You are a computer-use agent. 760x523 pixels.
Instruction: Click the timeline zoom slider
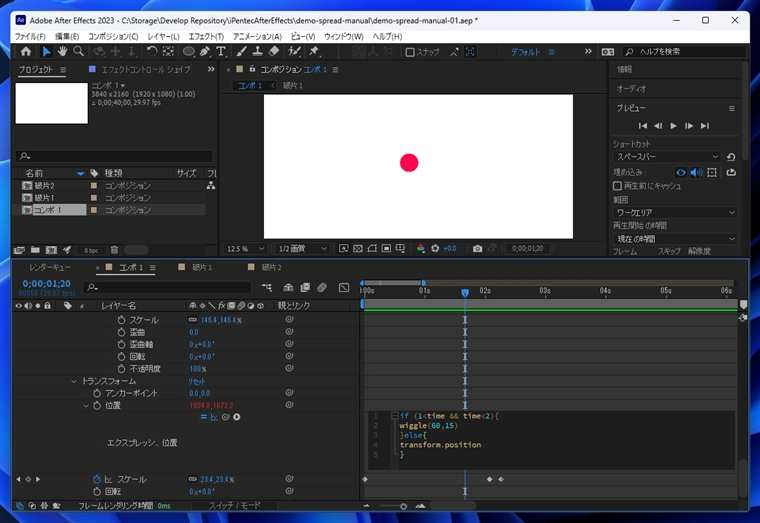point(403,506)
